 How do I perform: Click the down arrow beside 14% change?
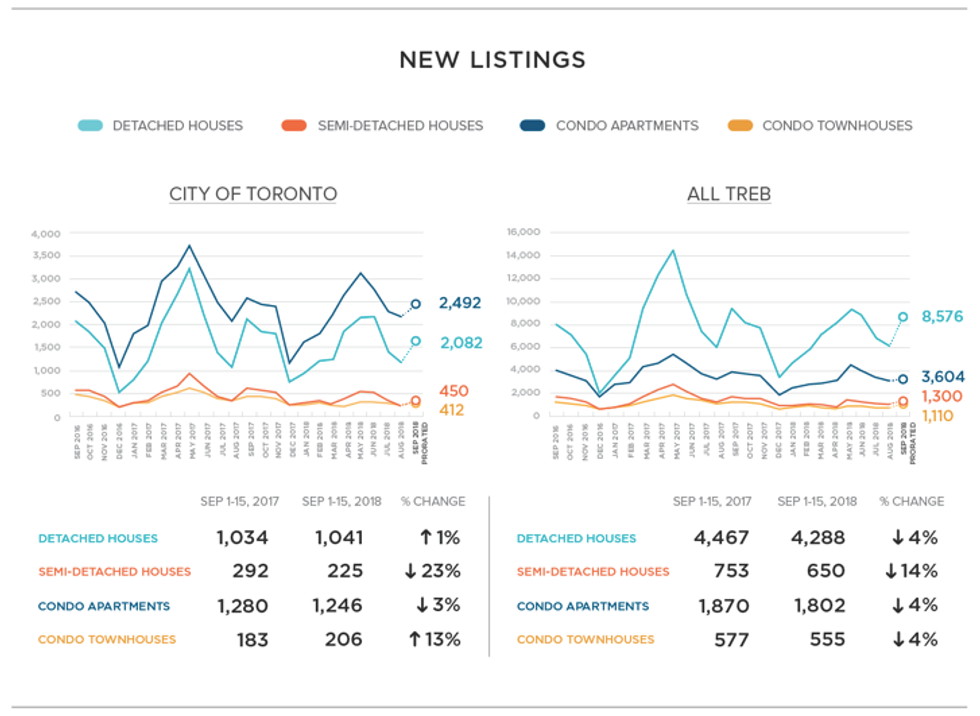coord(892,572)
